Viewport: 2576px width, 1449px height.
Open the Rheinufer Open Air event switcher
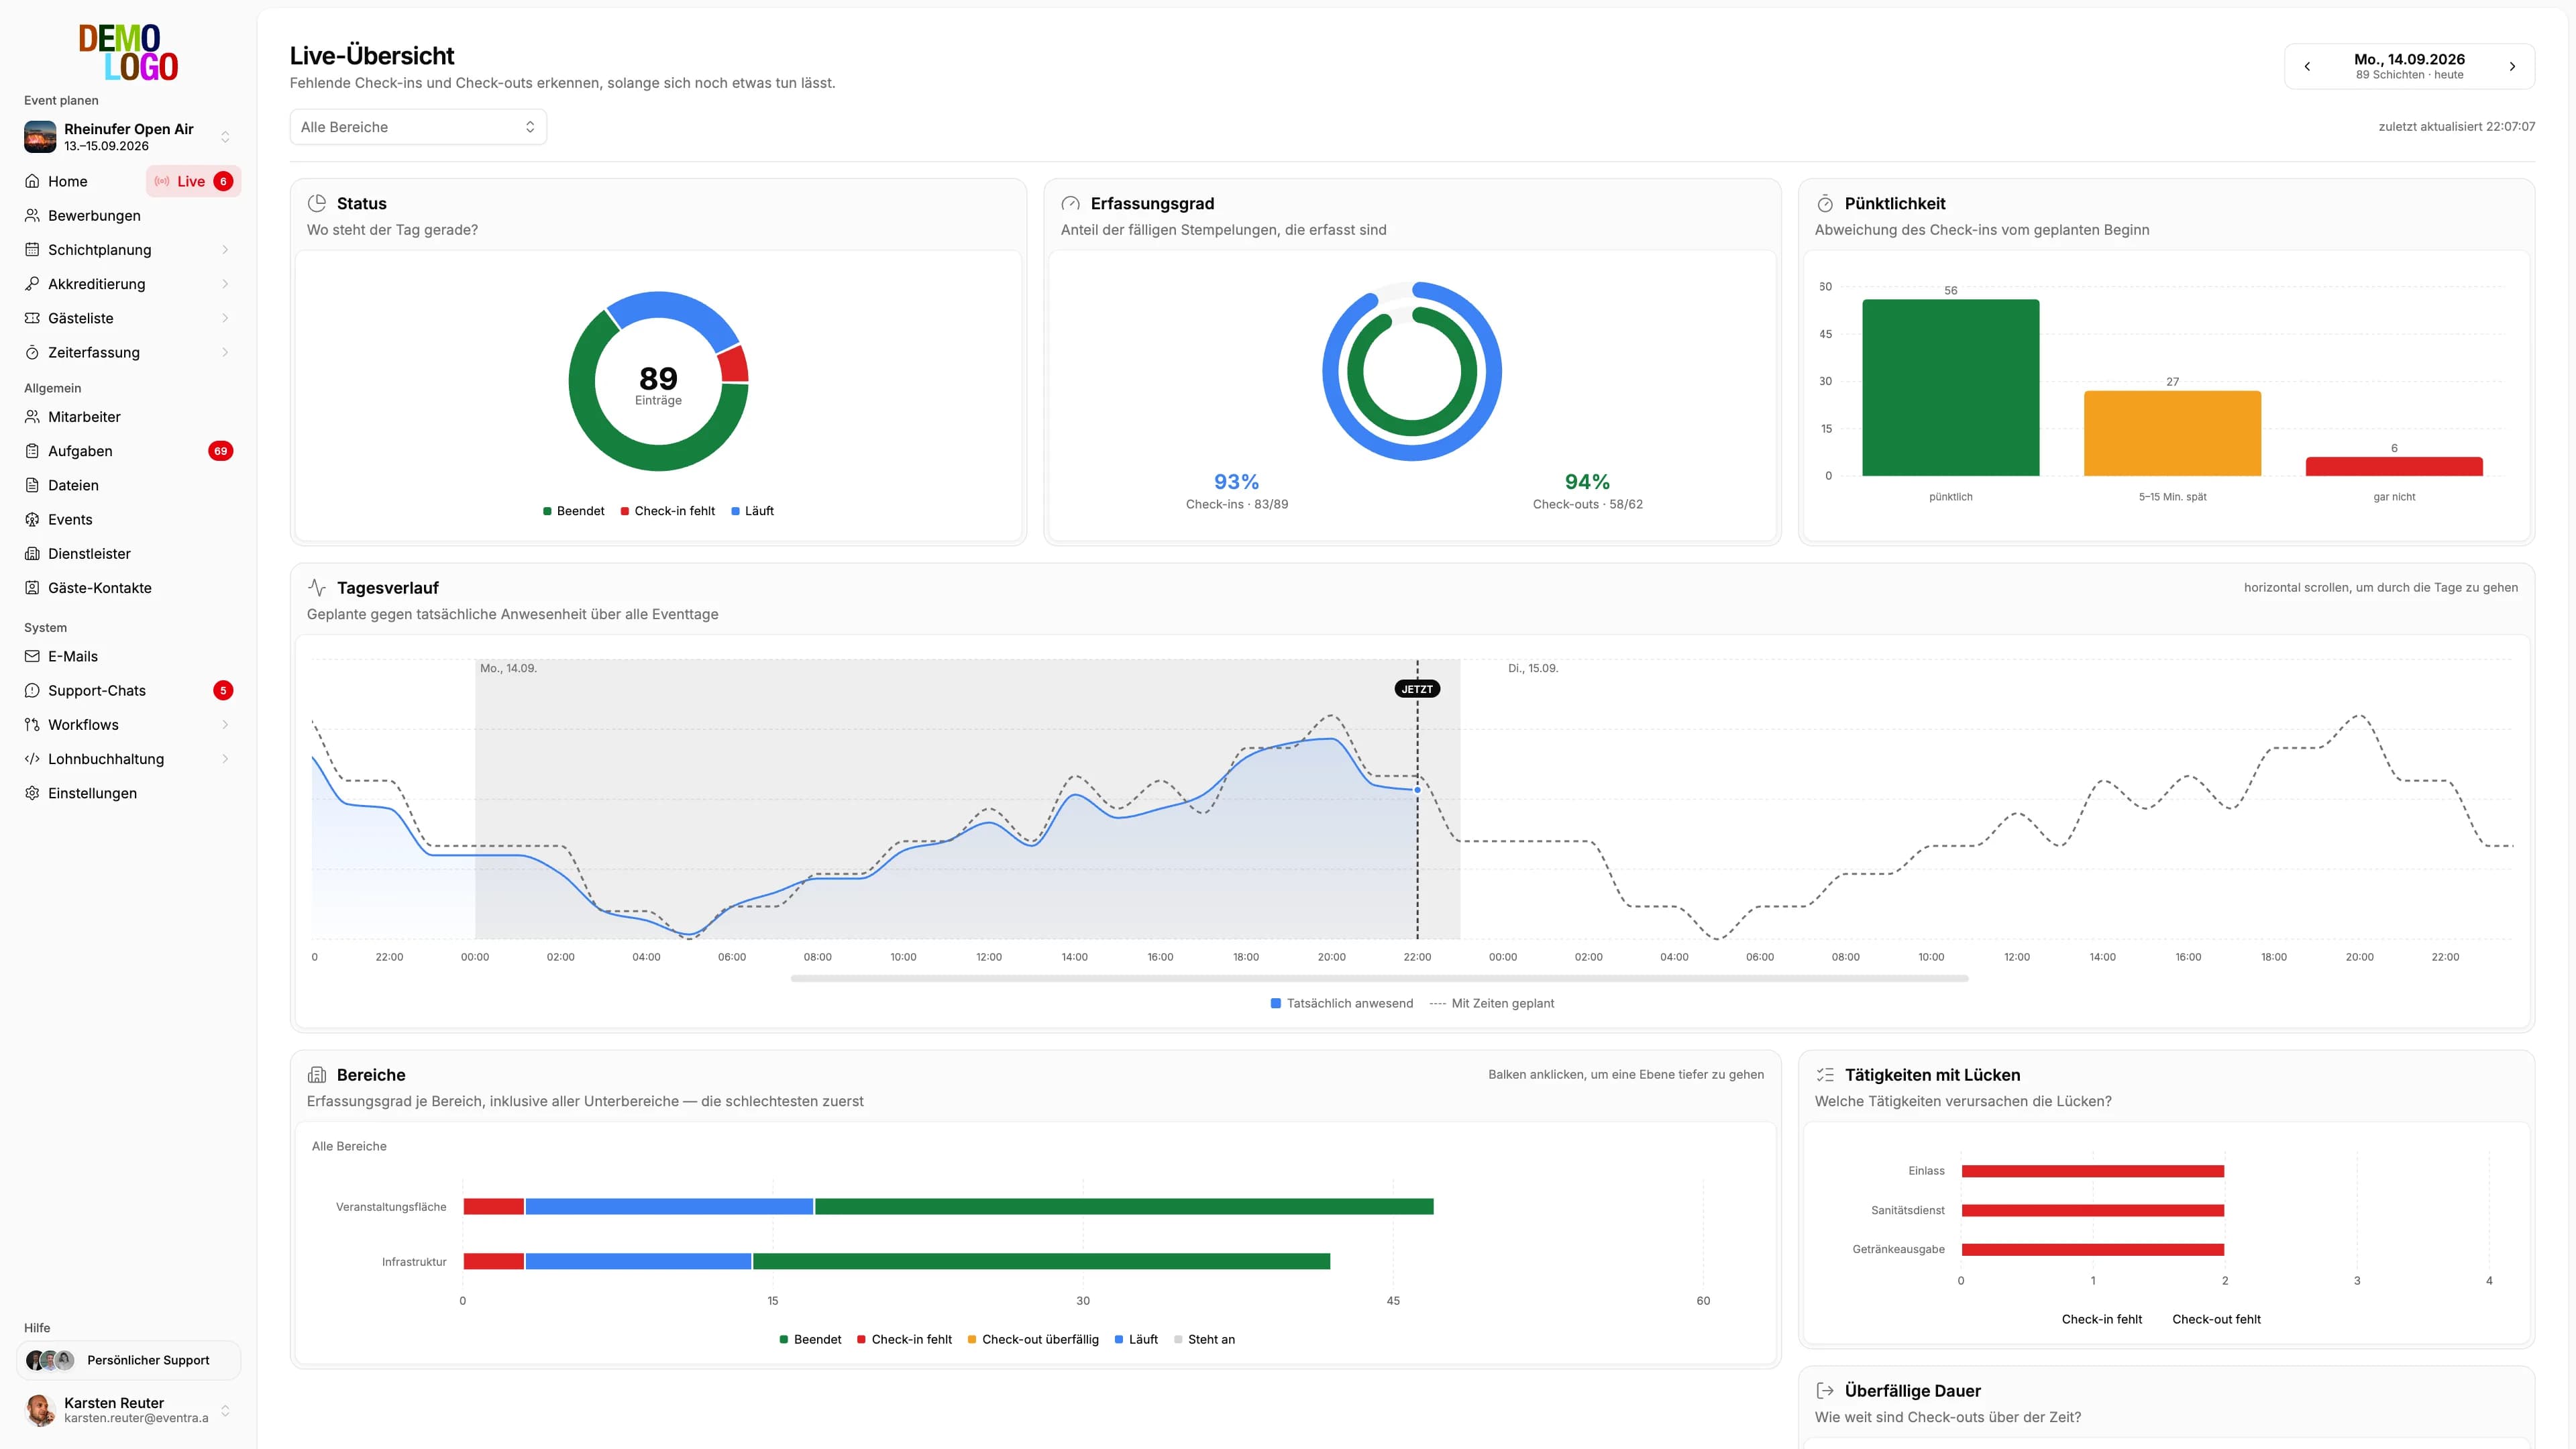pos(128,137)
